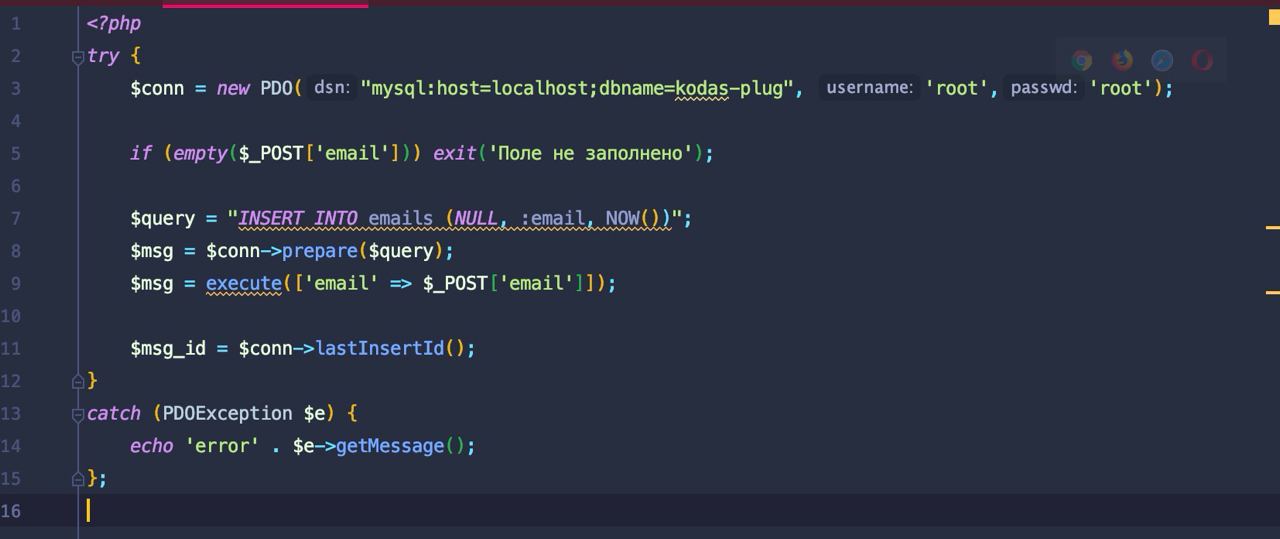Image resolution: width=1280 pixels, height=539 pixels.
Task: Click the PDO class name on line 3
Action: coord(277,88)
